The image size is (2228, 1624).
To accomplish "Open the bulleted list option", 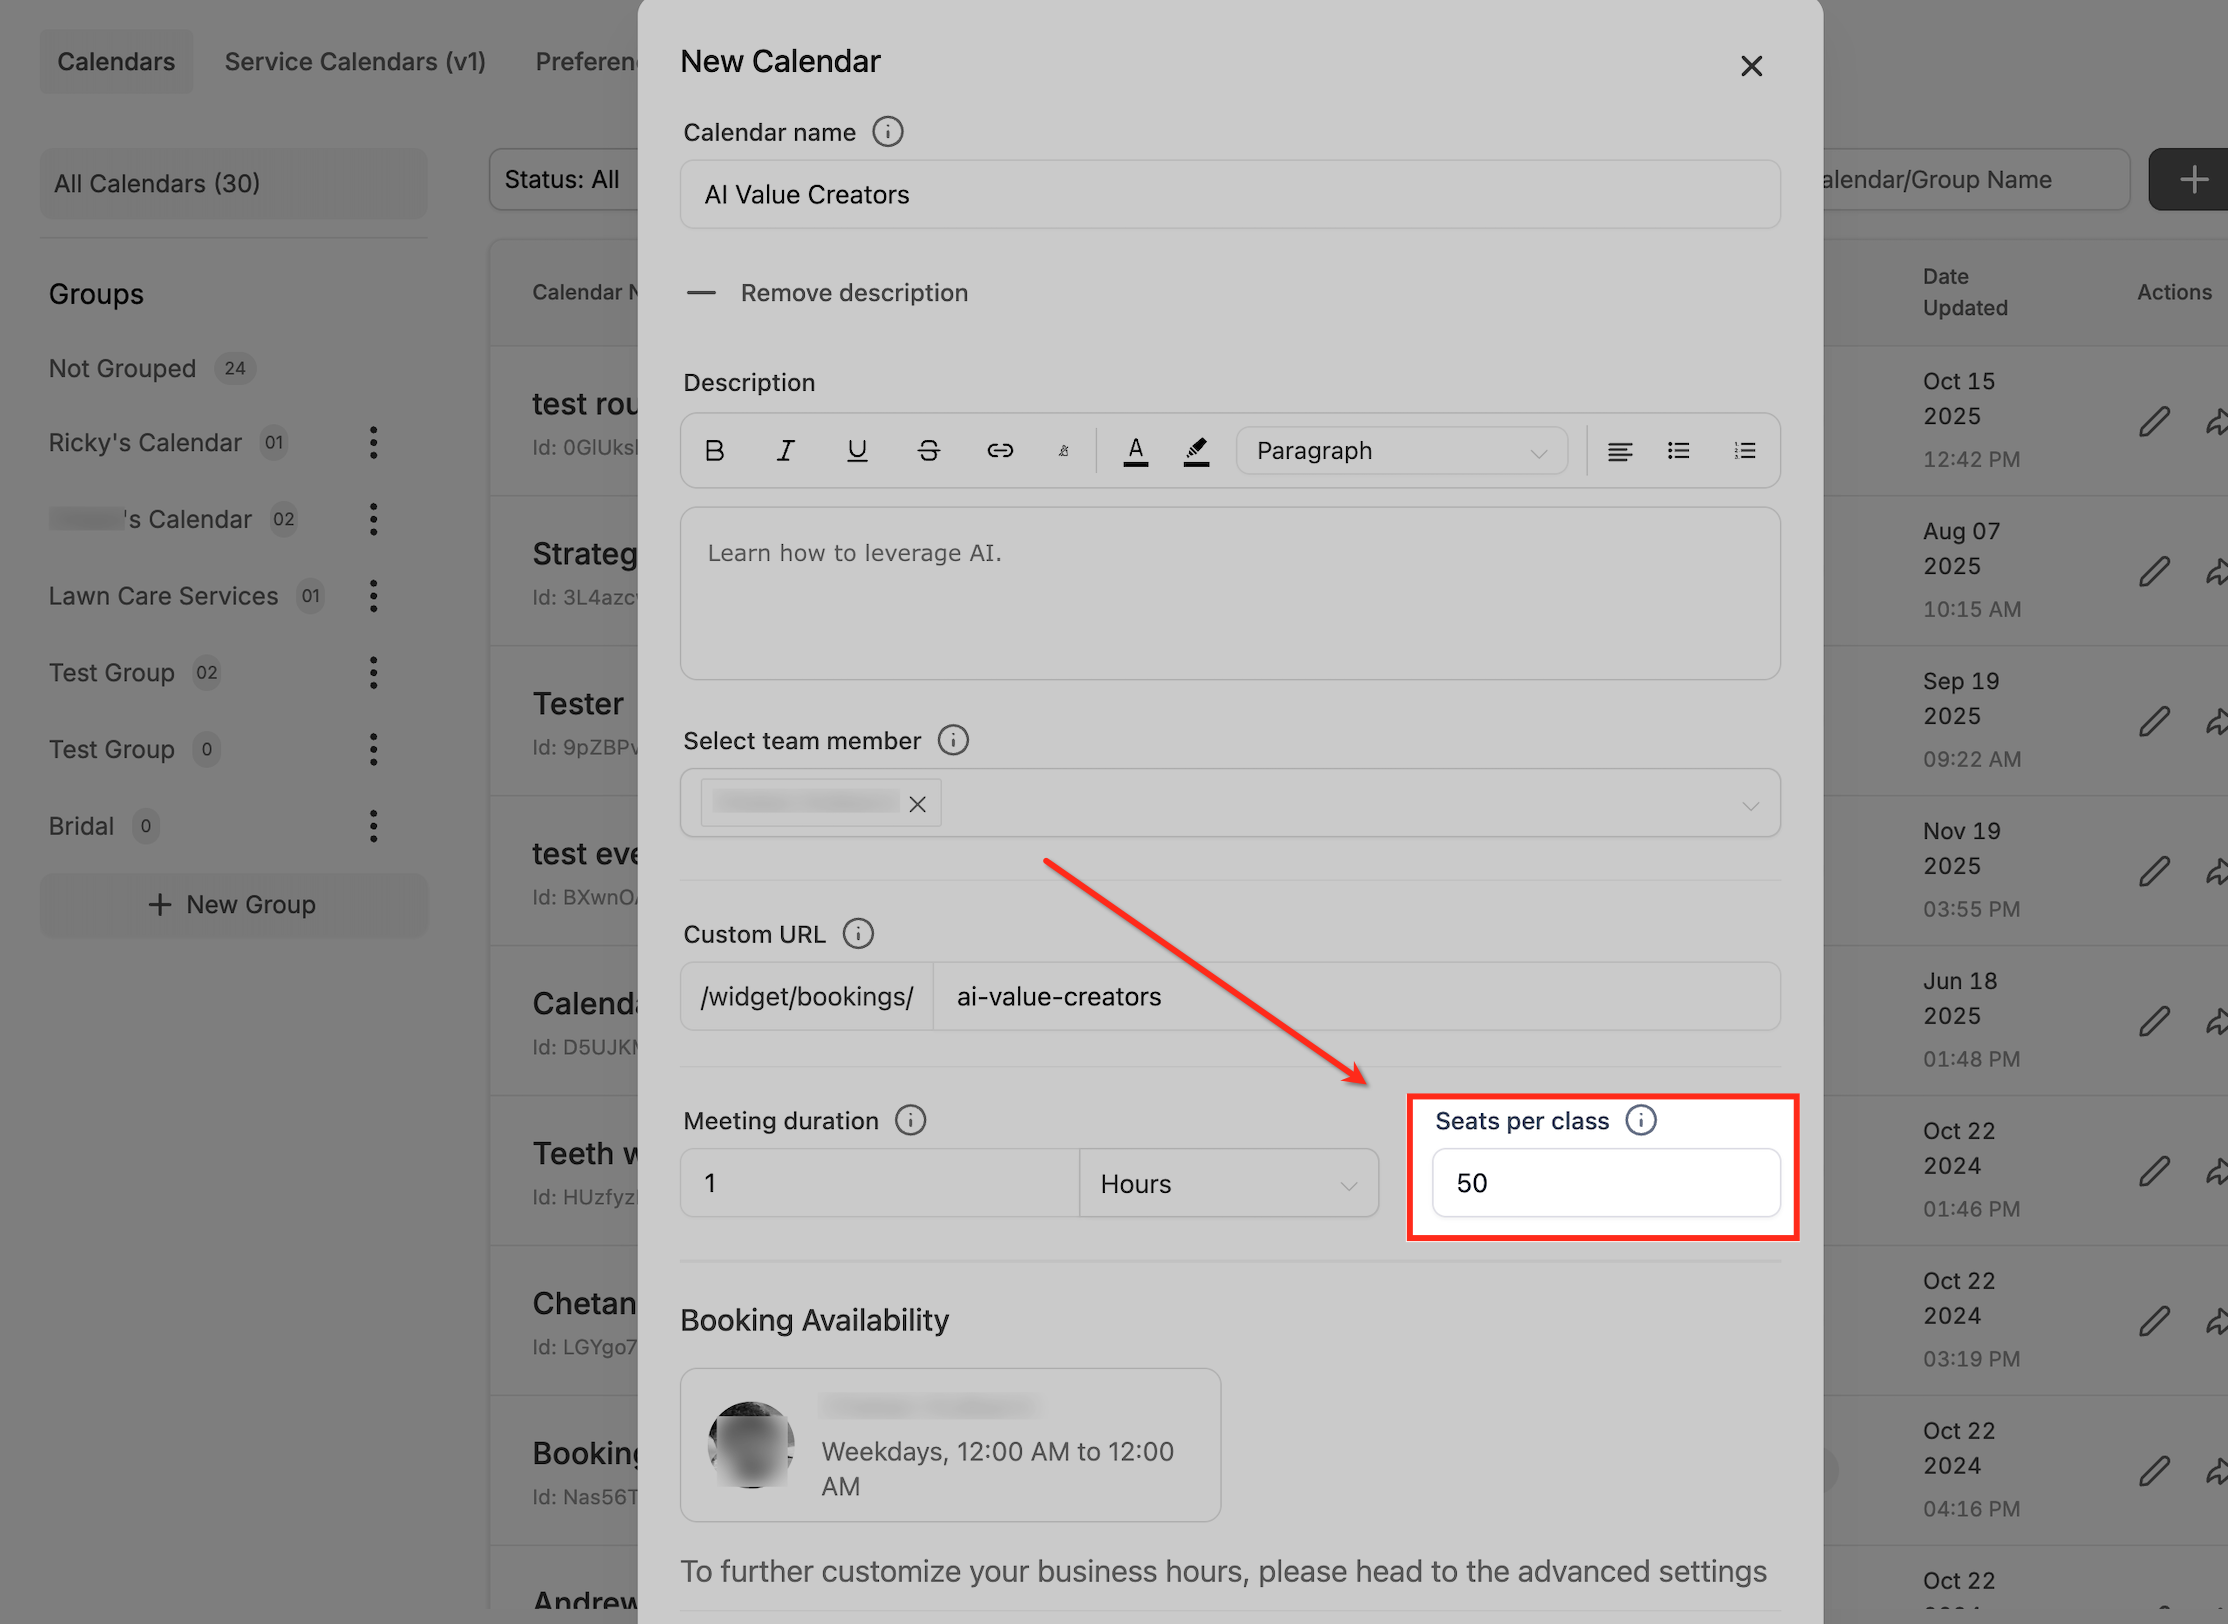I will 1678,451.
